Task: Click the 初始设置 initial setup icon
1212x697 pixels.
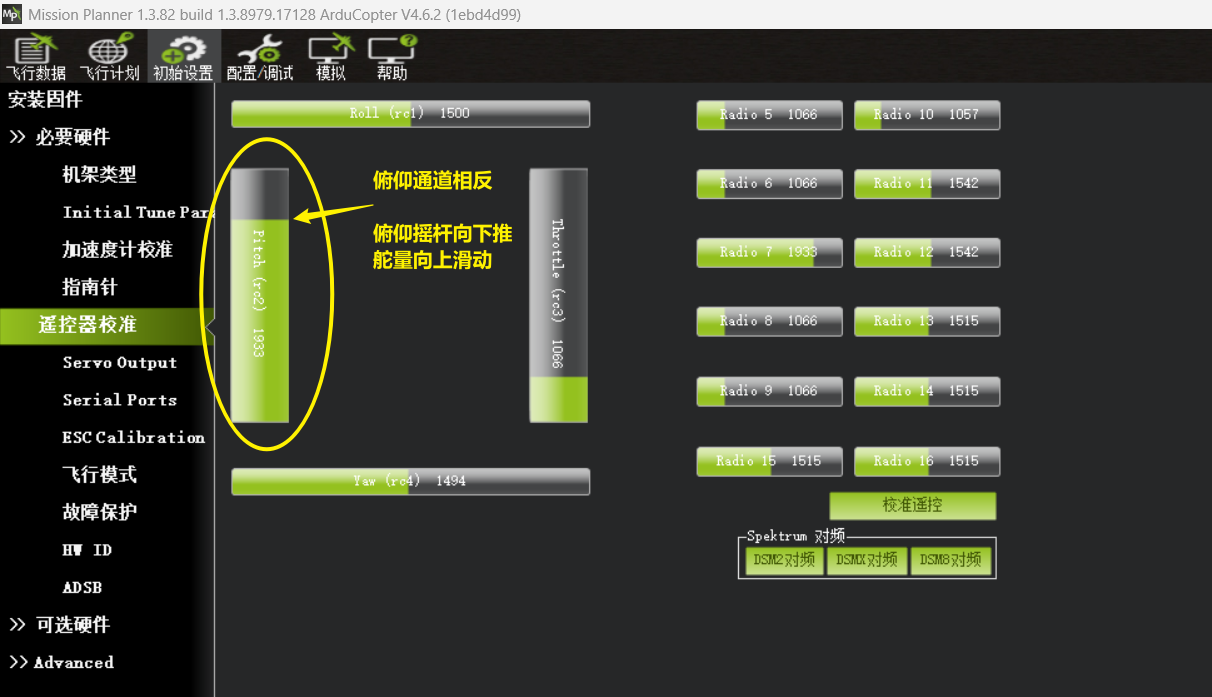Action: click(183, 58)
